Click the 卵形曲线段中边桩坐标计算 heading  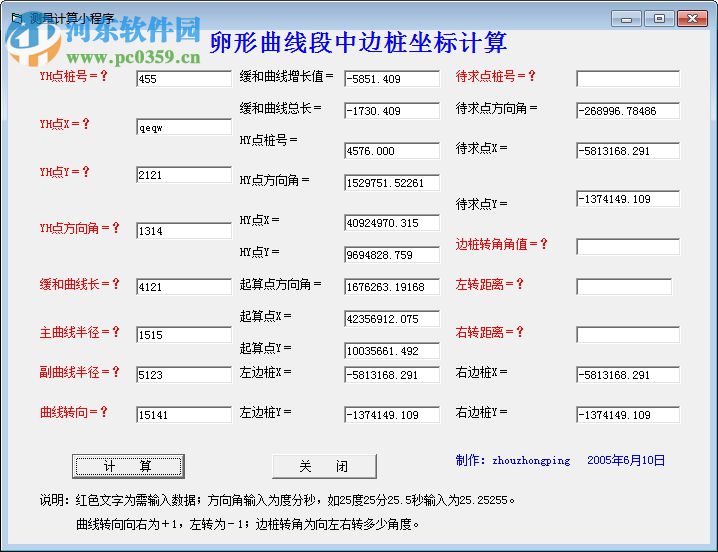pyautogui.click(x=358, y=43)
